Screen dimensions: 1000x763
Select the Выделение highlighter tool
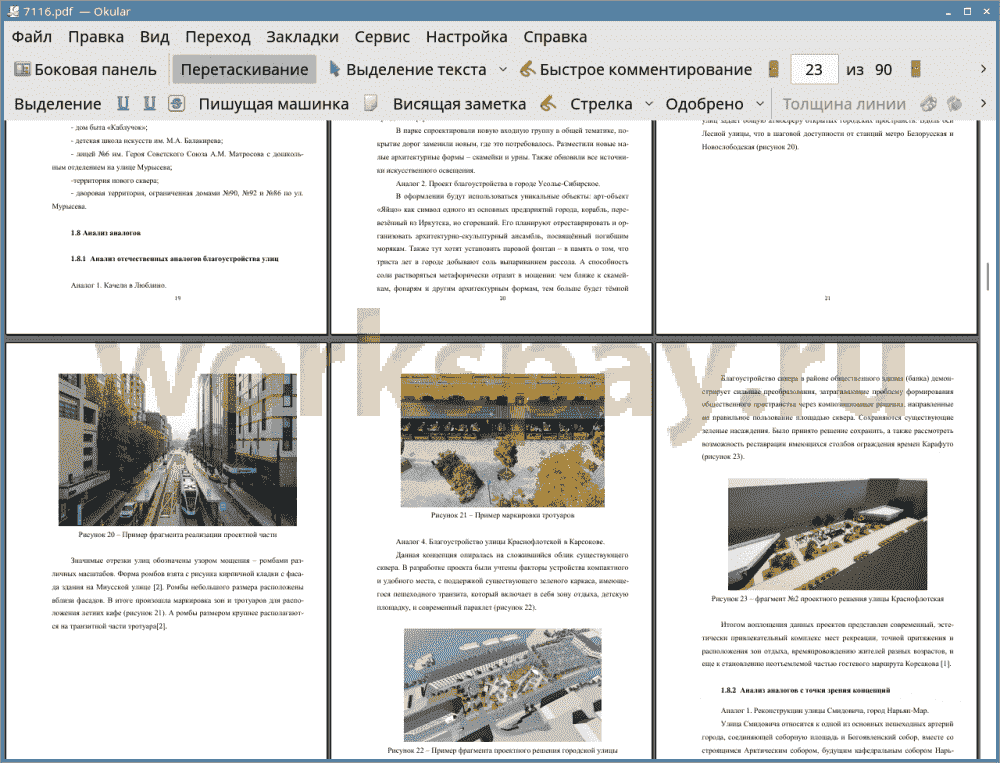pos(57,104)
